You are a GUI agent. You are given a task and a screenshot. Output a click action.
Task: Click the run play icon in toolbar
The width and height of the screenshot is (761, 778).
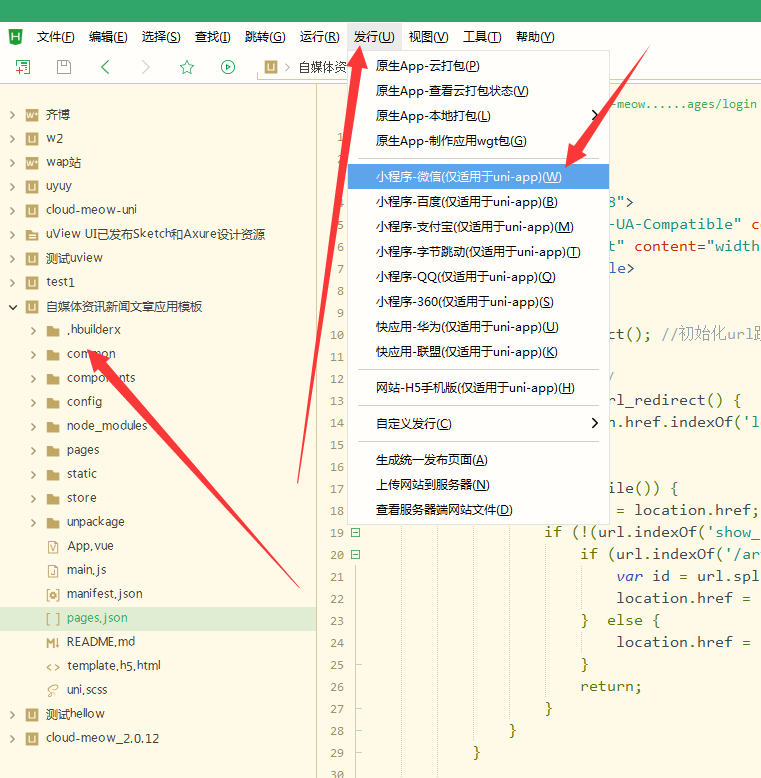click(228, 67)
